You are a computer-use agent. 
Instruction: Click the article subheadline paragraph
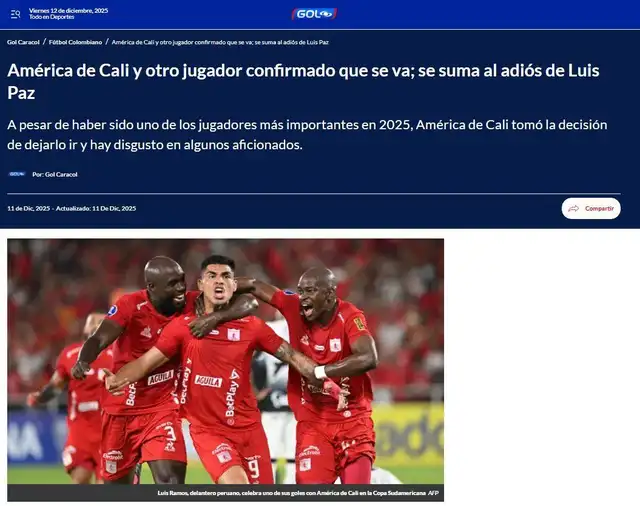click(307, 135)
